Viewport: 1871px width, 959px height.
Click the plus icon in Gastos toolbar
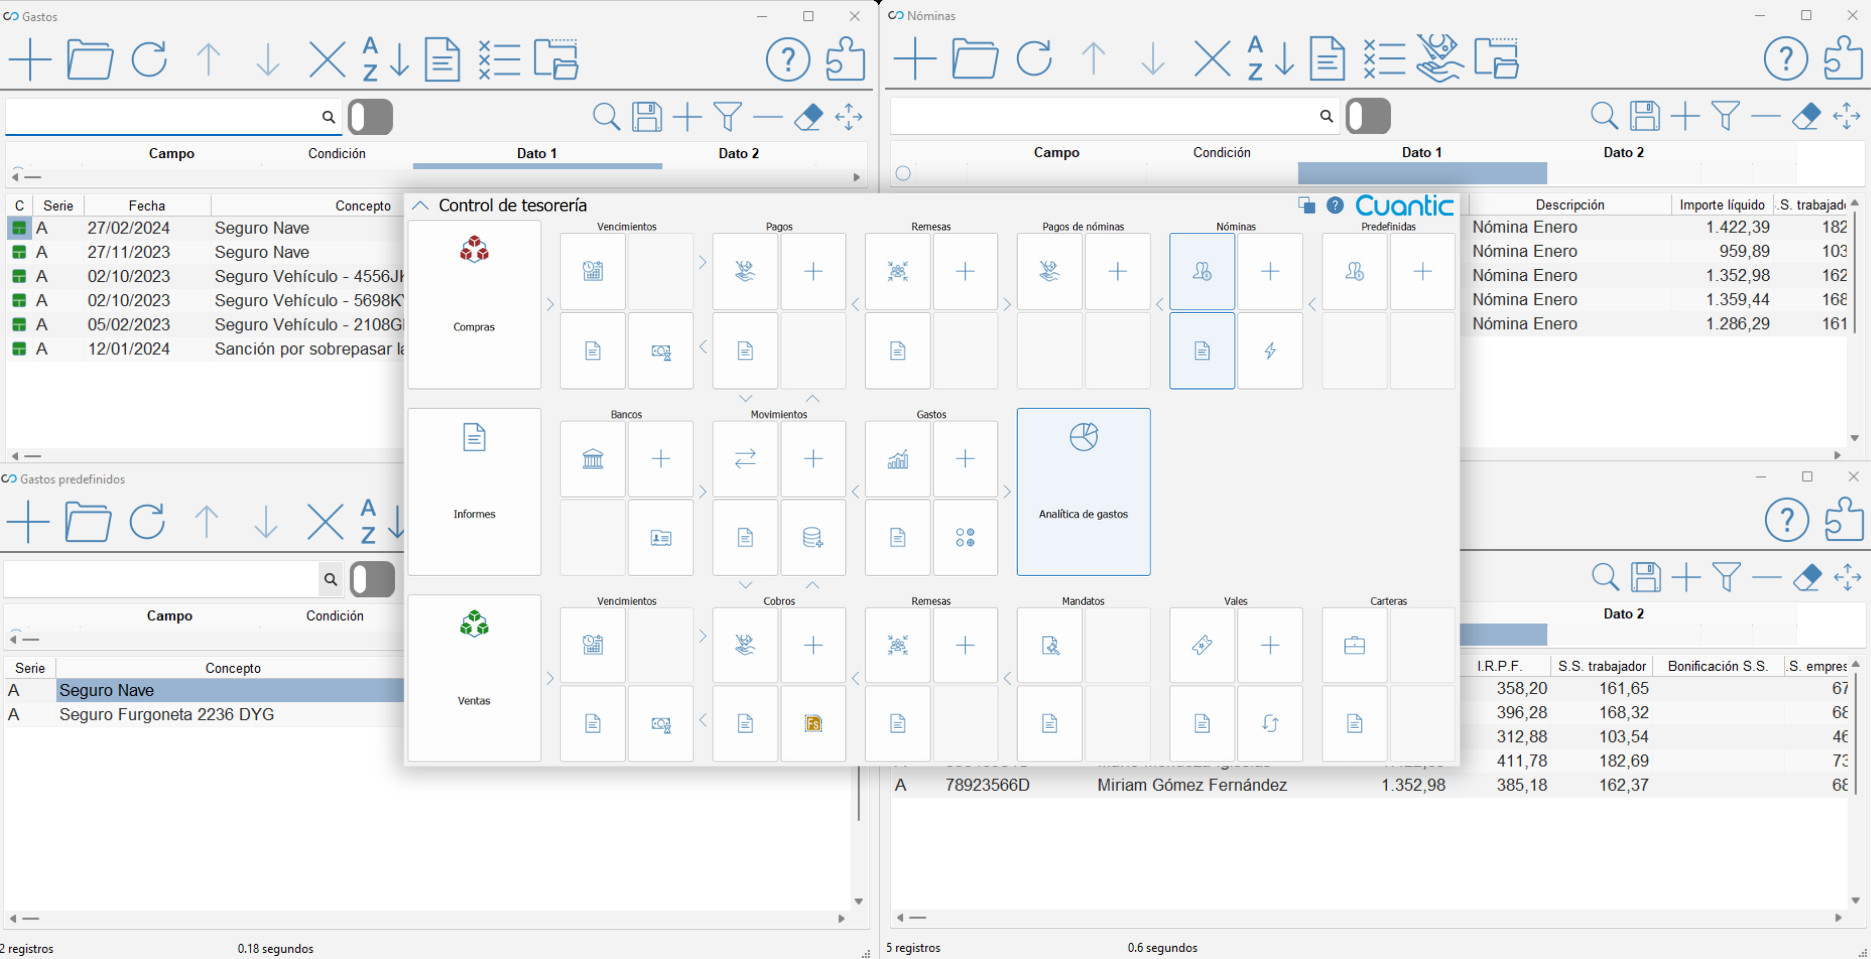pos(31,60)
